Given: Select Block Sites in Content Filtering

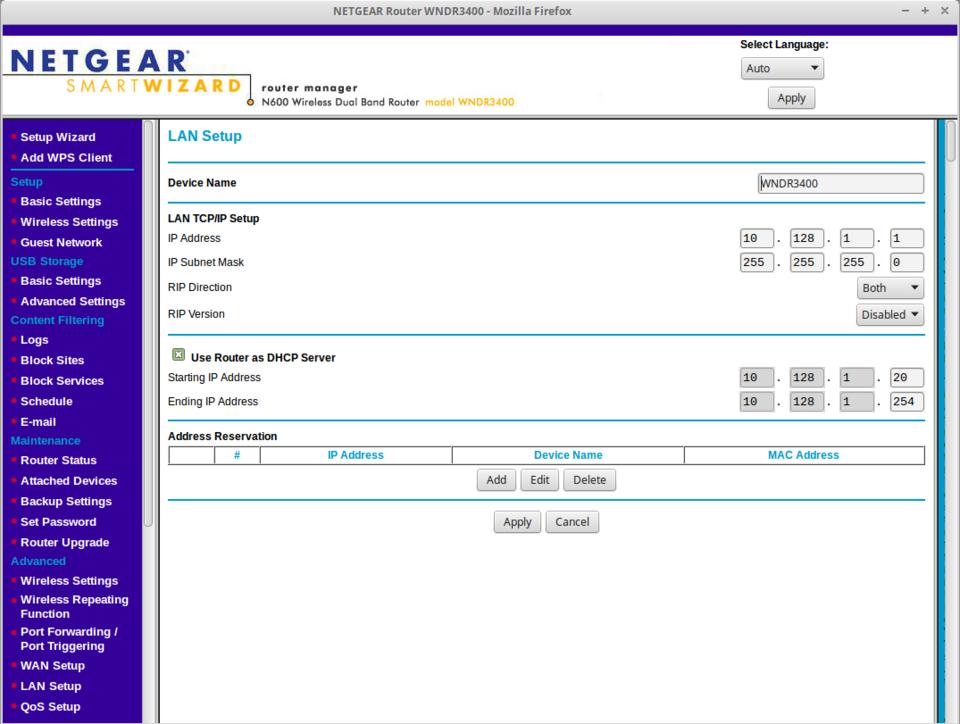Looking at the screenshot, I should click(x=52, y=360).
